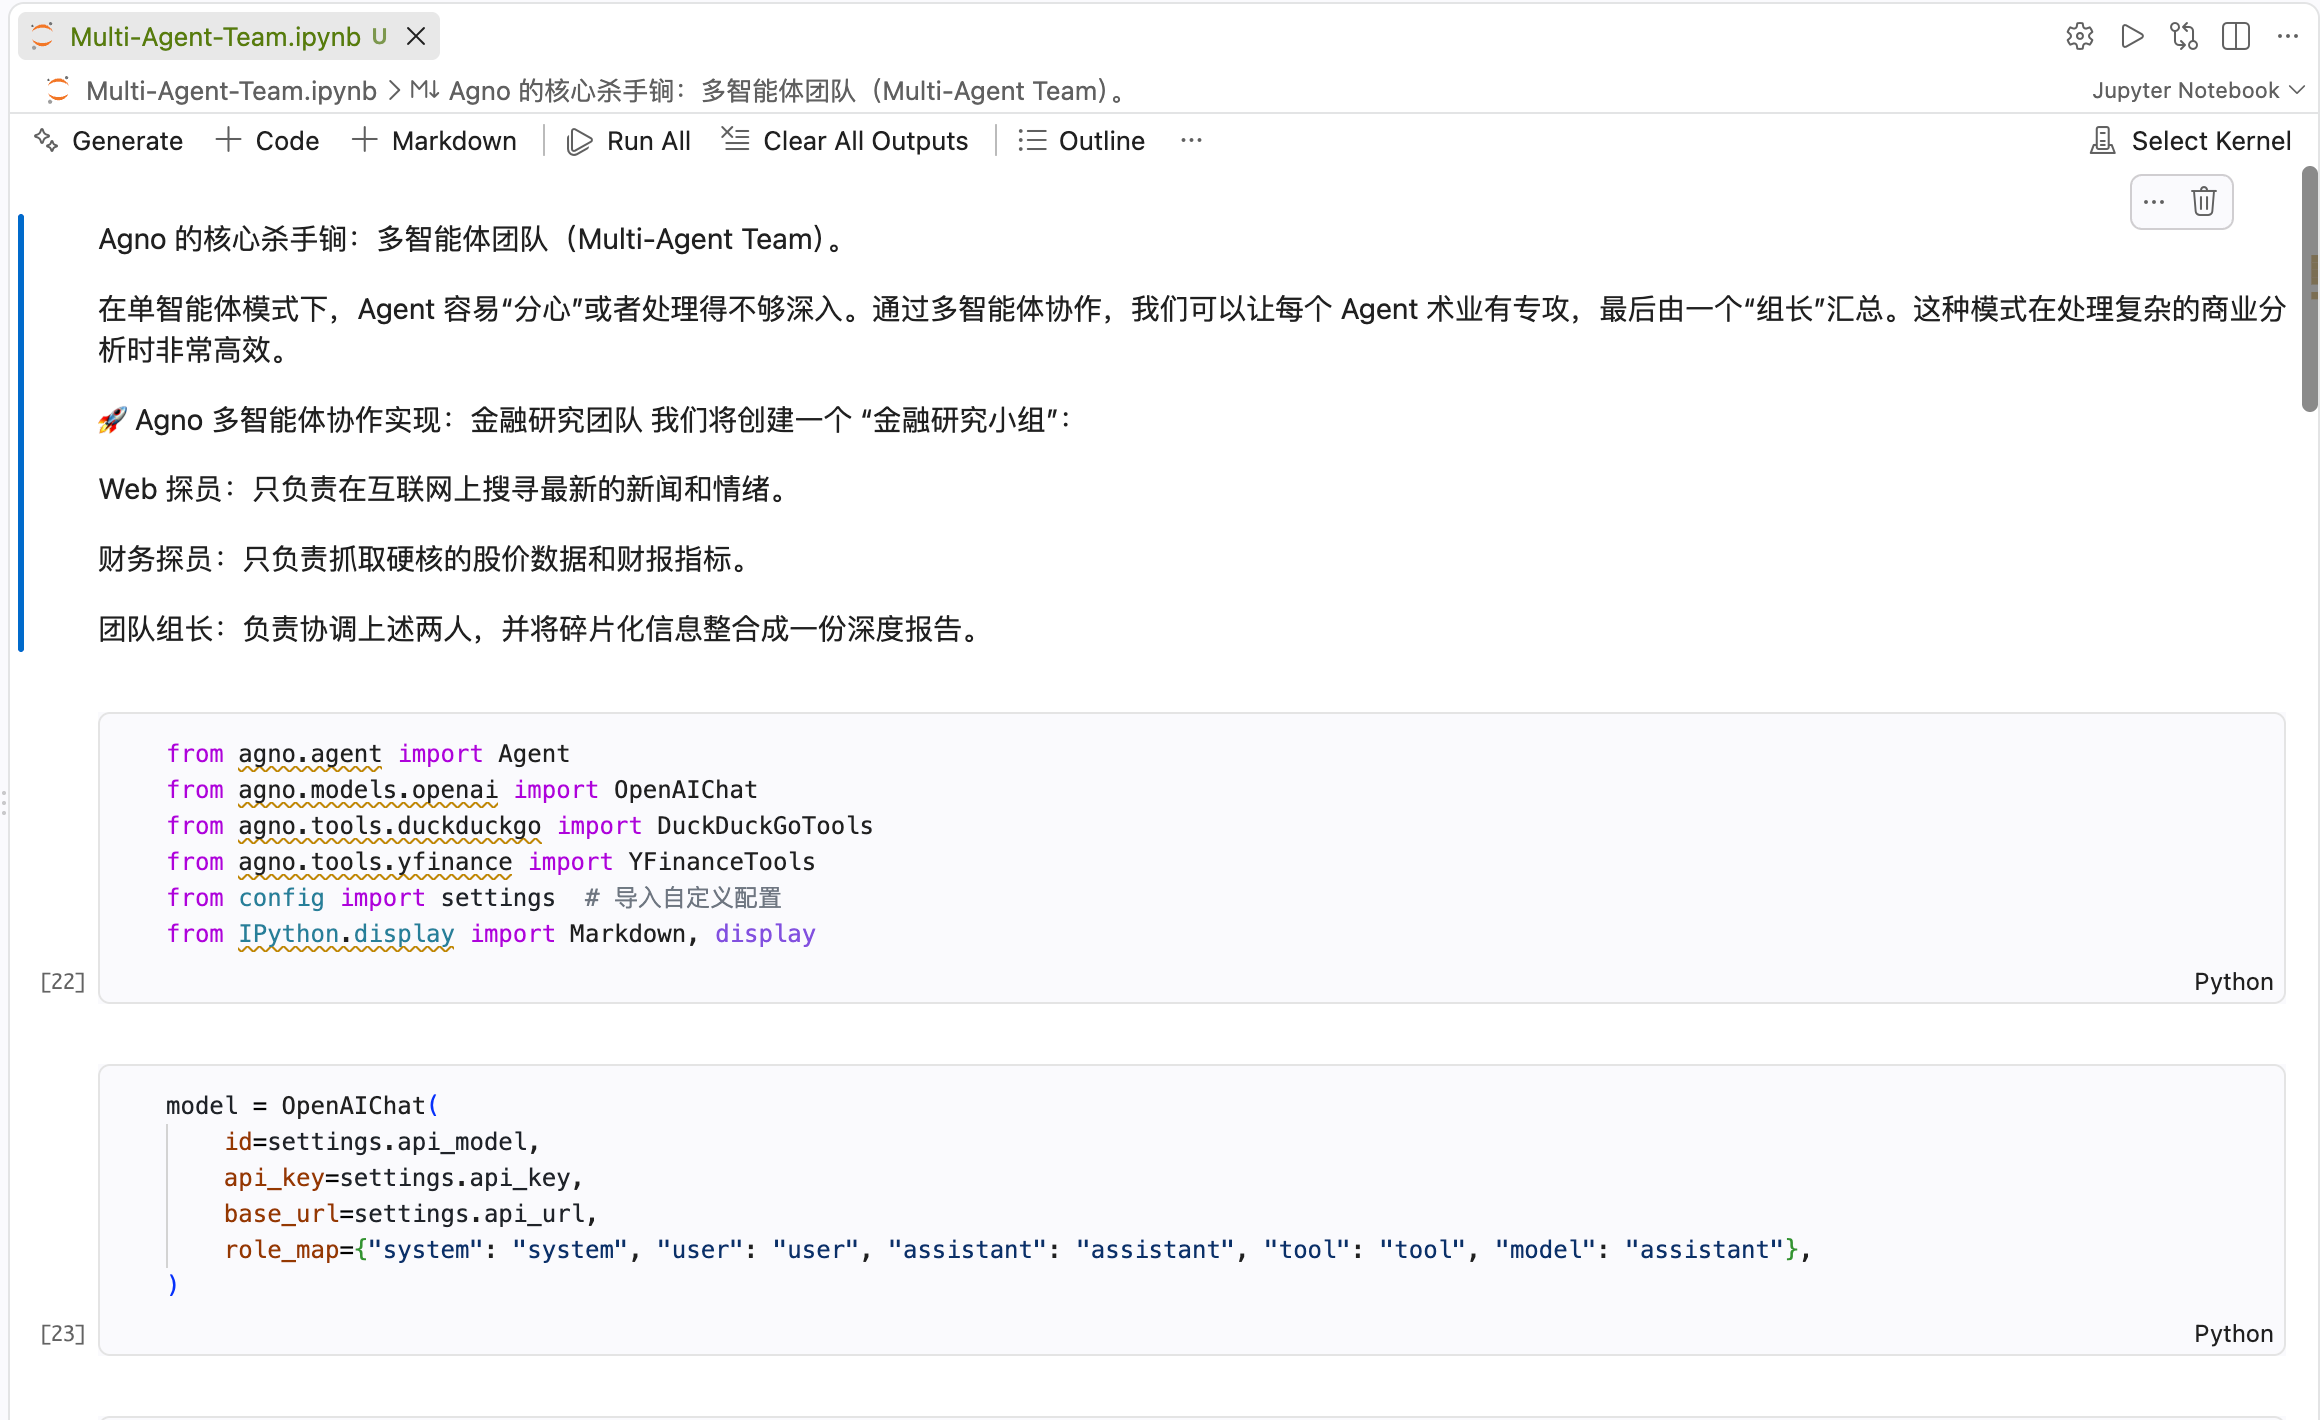This screenshot has width=2320, height=1420.
Task: Open toolbar overflow ellipsis next to Outline
Action: coord(1191,141)
